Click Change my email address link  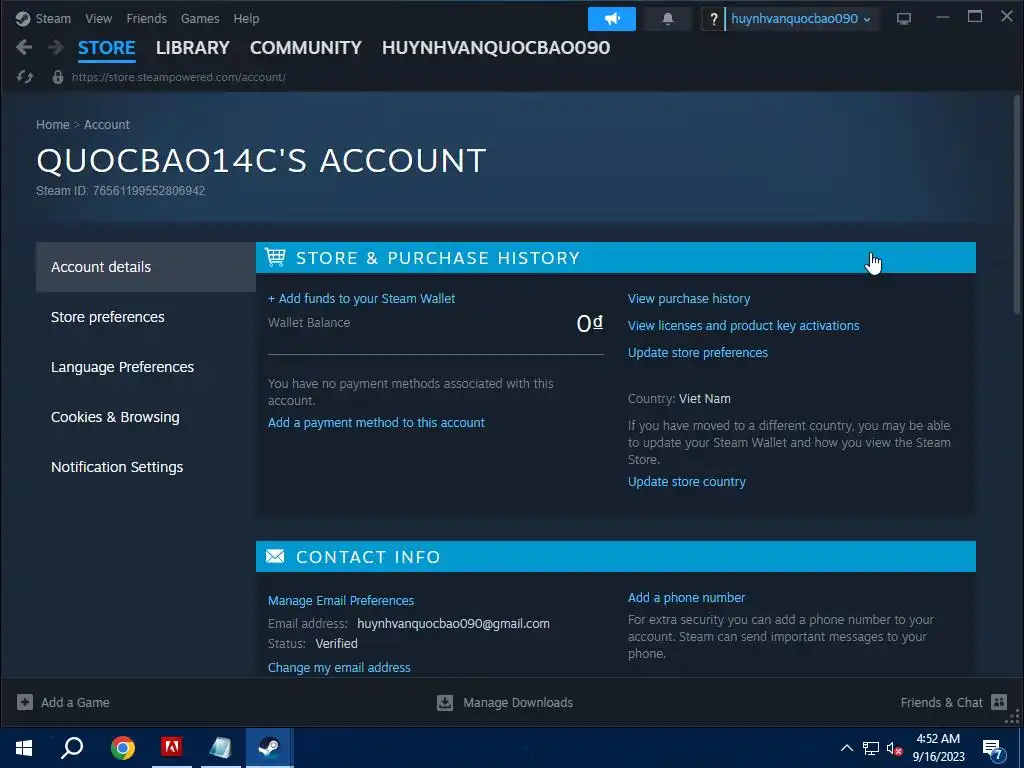tap(339, 667)
